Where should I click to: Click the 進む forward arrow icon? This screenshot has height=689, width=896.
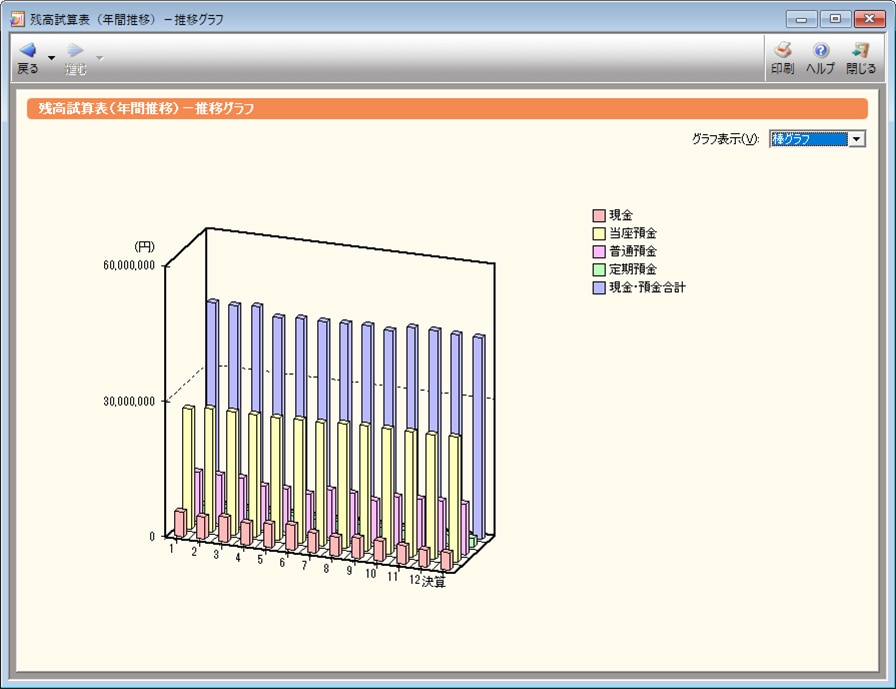tap(76, 51)
